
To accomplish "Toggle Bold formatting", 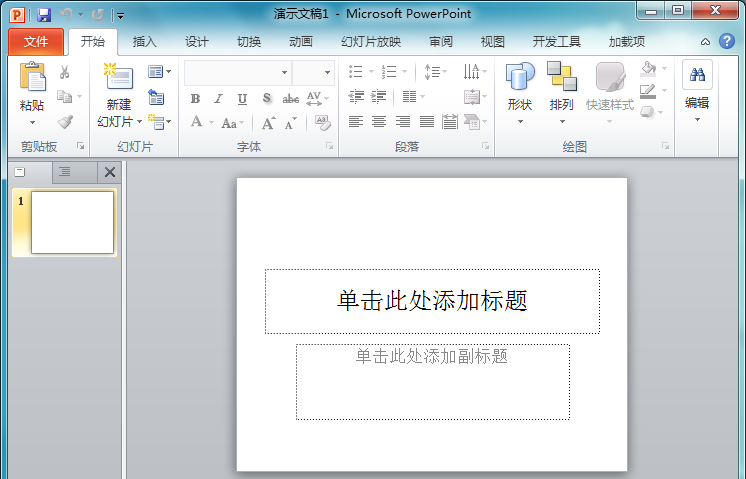I will click(195, 99).
